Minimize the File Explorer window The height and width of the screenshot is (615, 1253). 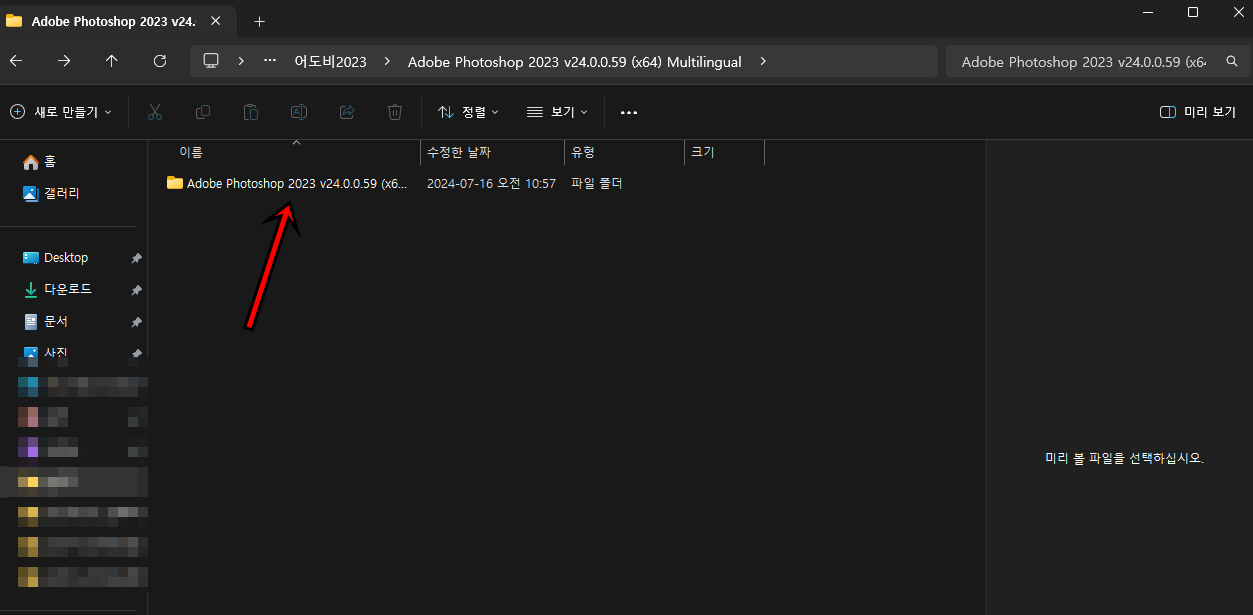click(1147, 12)
